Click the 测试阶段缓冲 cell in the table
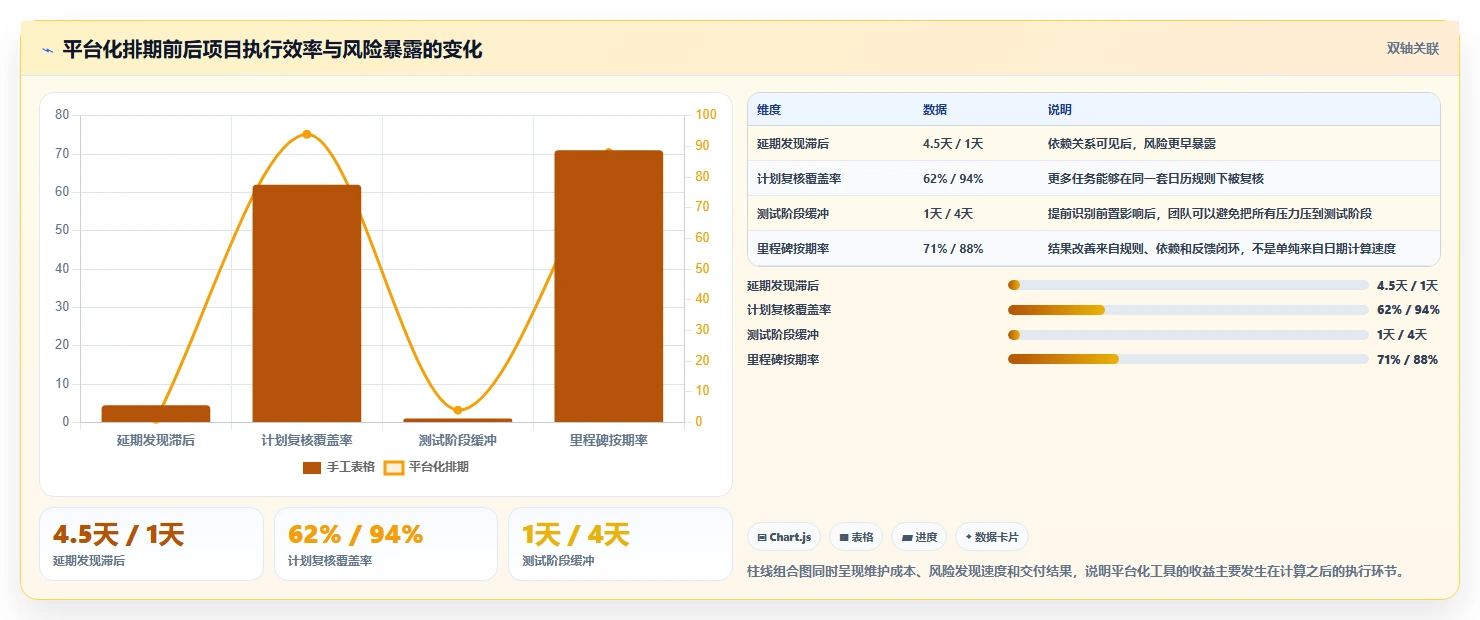 point(793,213)
